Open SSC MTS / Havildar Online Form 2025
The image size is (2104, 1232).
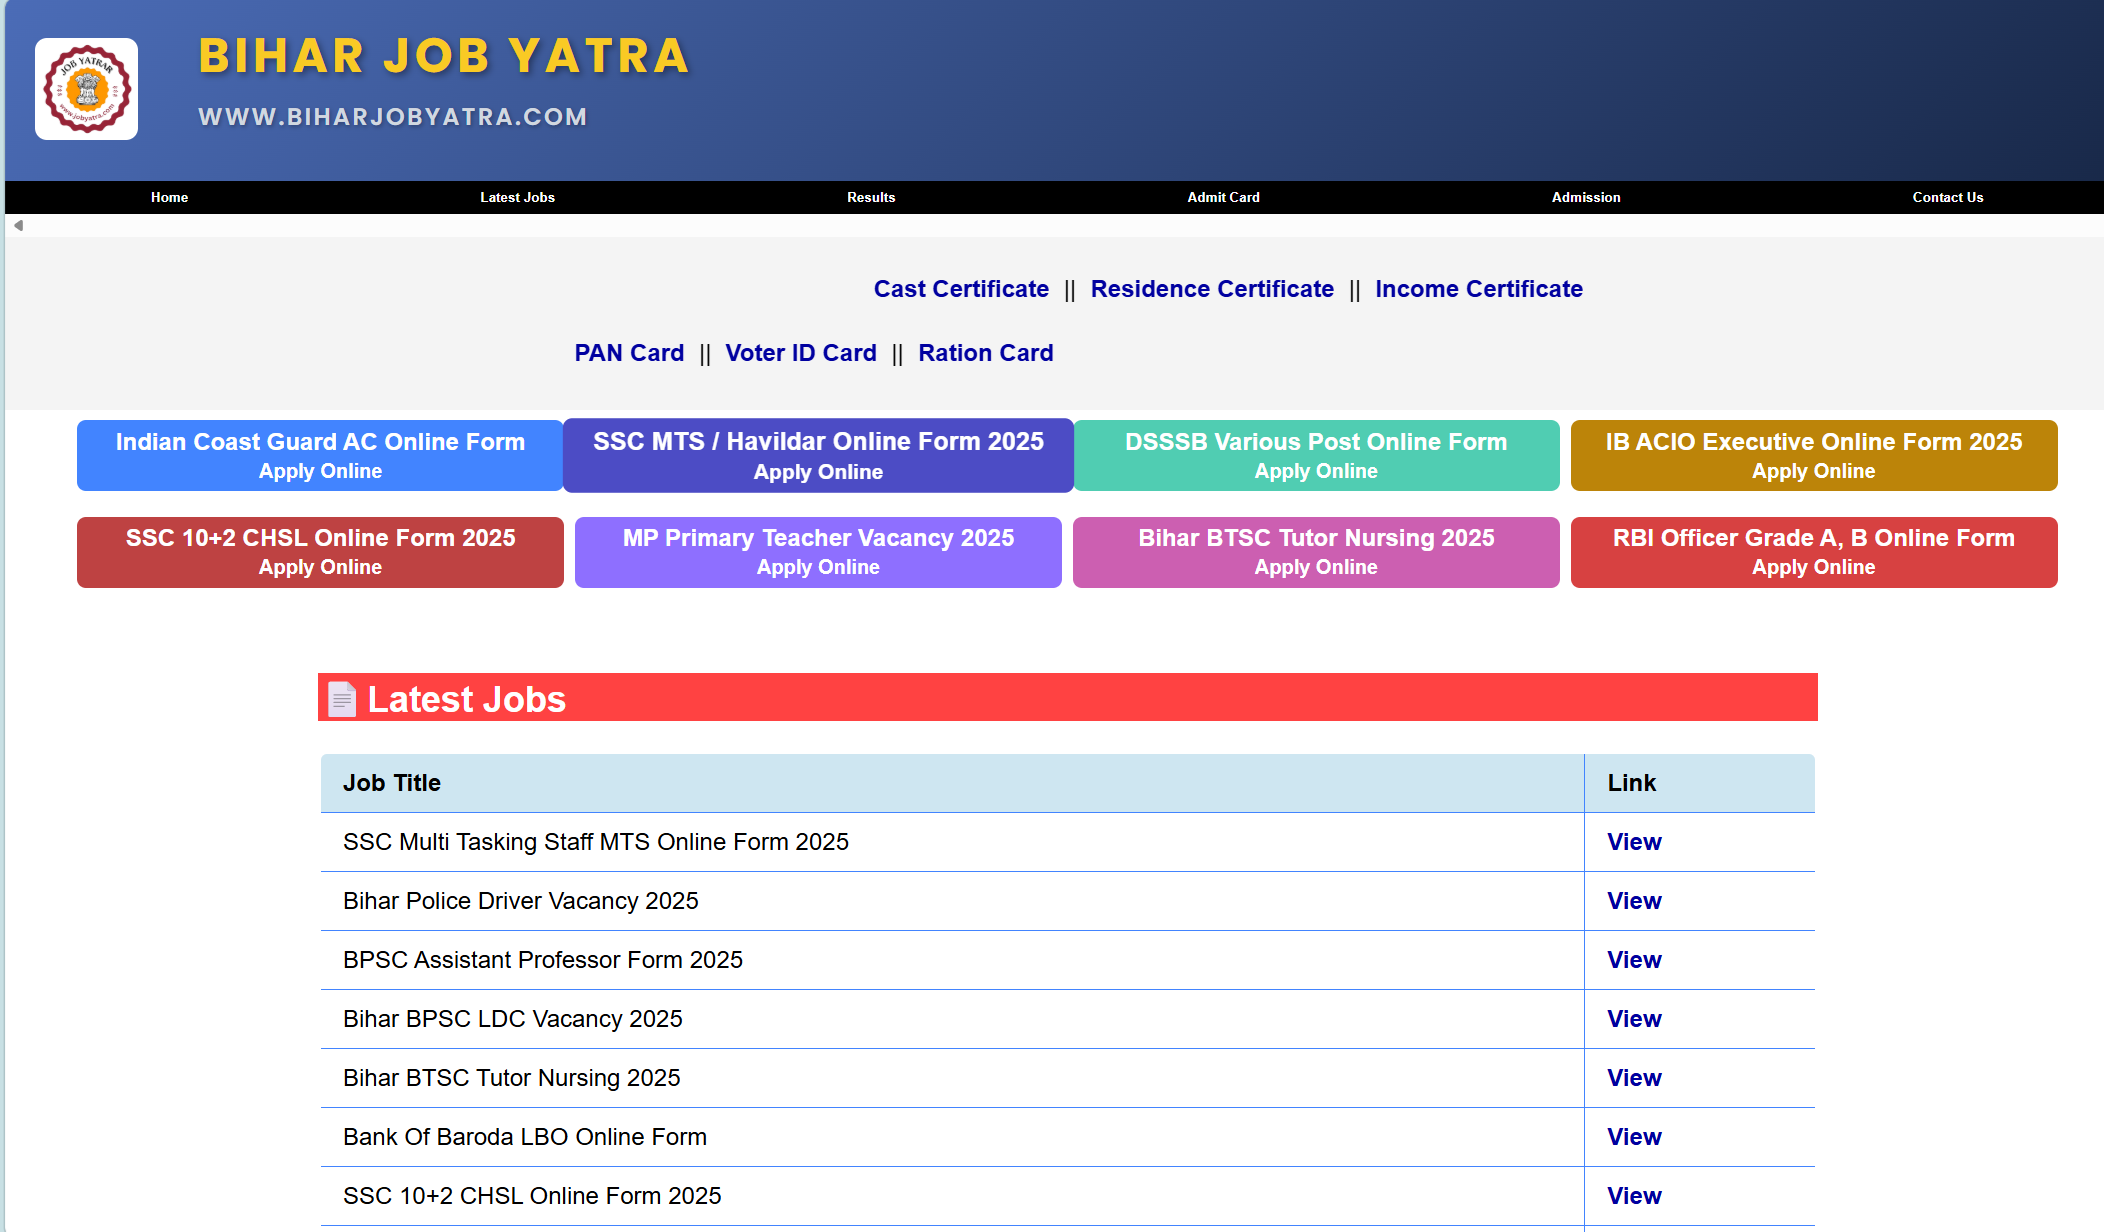pyautogui.click(x=818, y=456)
